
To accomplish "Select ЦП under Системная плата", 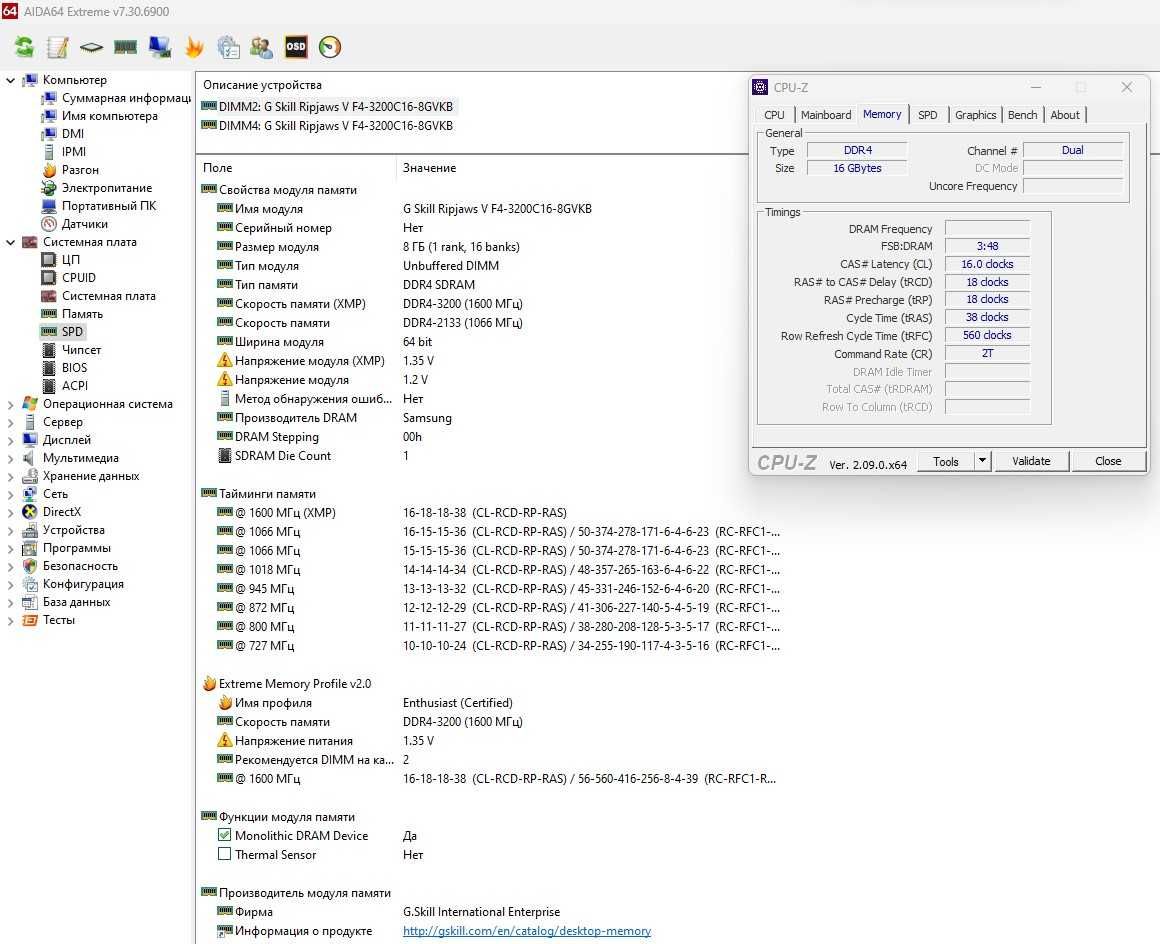I will pos(71,260).
